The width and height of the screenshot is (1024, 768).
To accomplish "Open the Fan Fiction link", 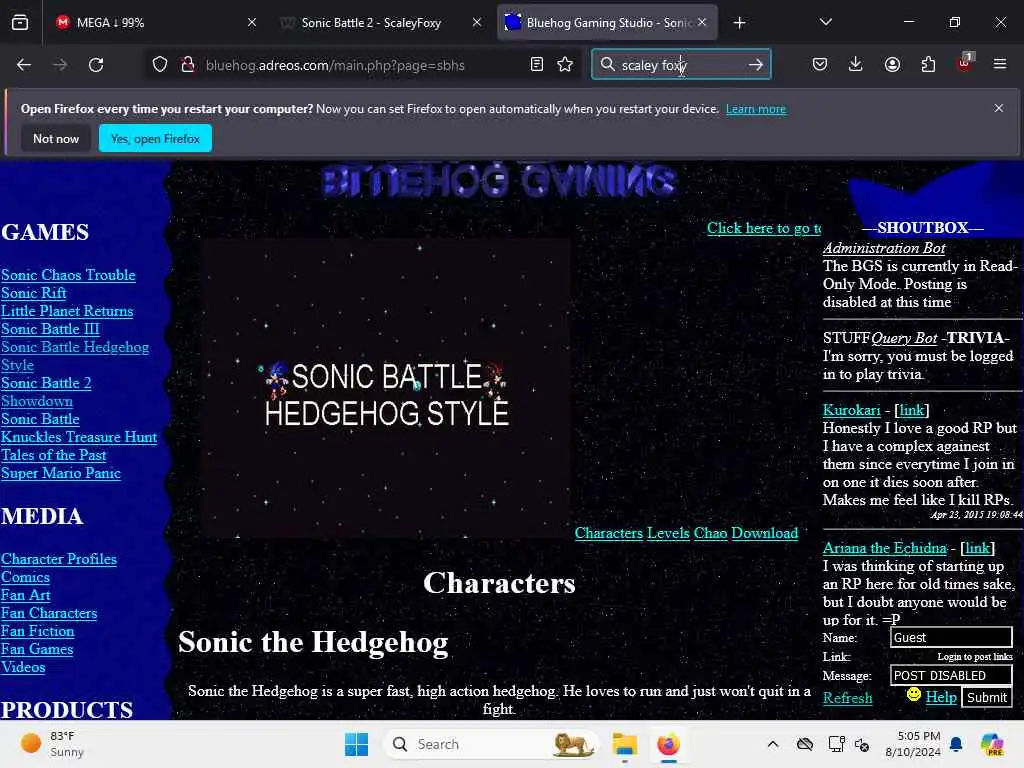I will pyautogui.click(x=37, y=632).
